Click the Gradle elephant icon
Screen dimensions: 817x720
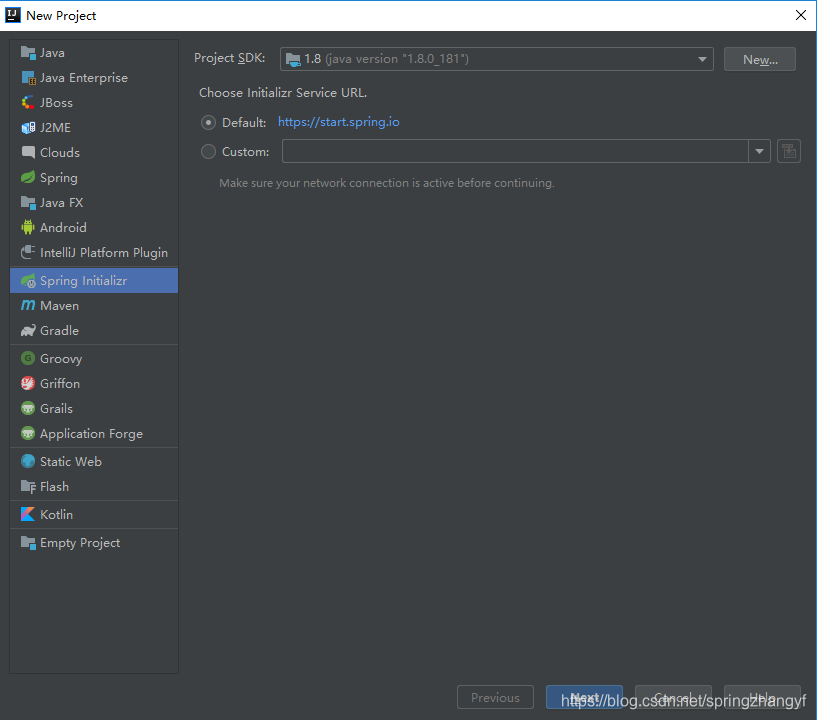[x=28, y=330]
